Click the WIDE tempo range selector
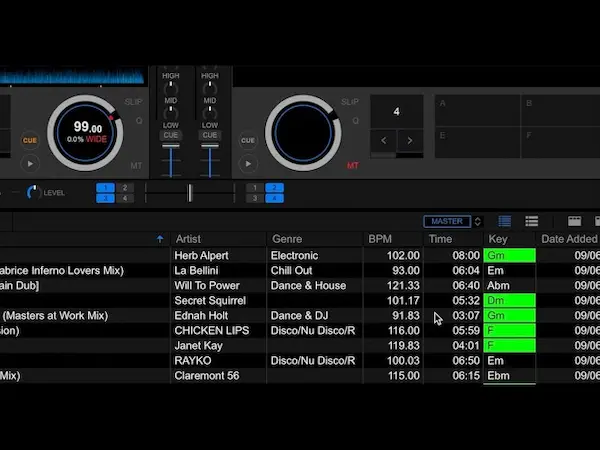600x450 pixels. [96, 139]
